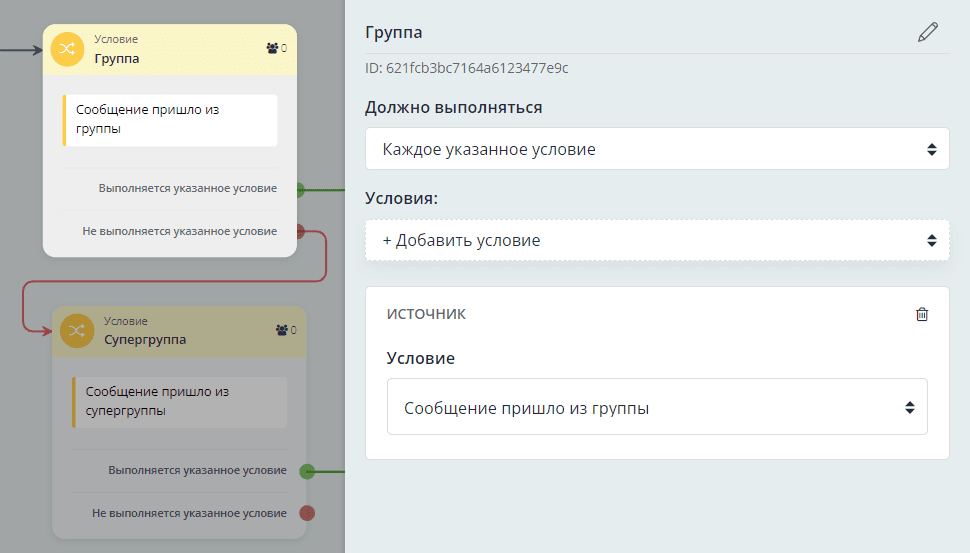
Task: Click the users counter icon on Супергруппа node
Action: coord(281,330)
